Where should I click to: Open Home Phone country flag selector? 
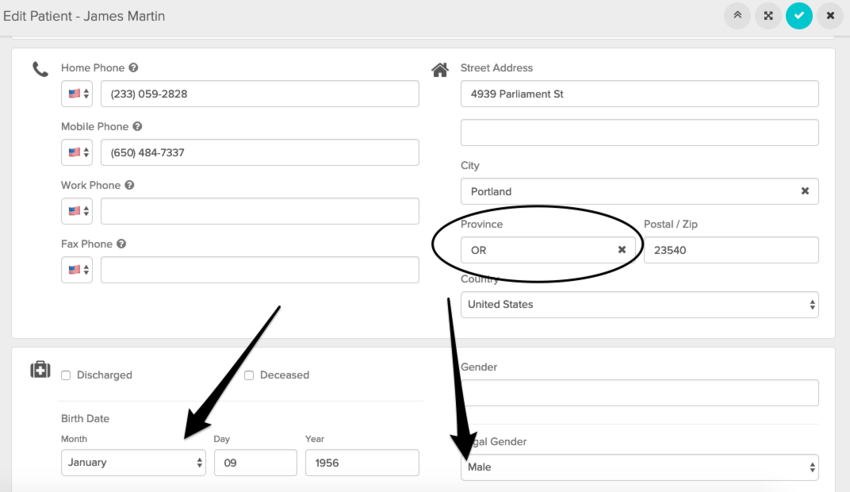click(x=77, y=94)
